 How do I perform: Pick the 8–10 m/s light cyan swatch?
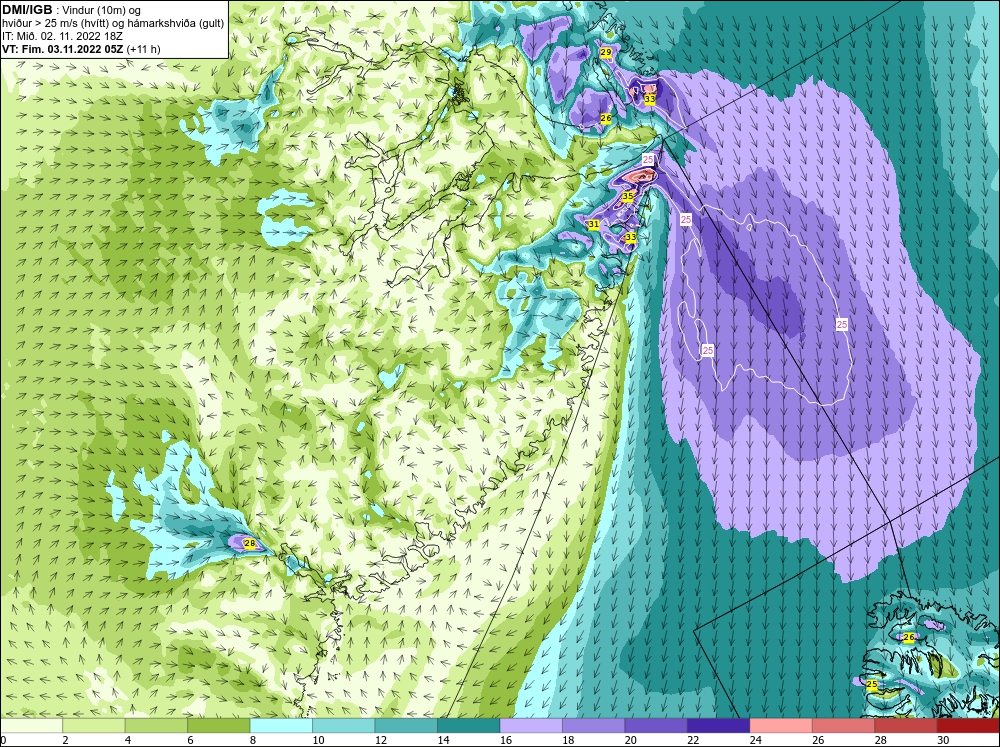pos(281,726)
